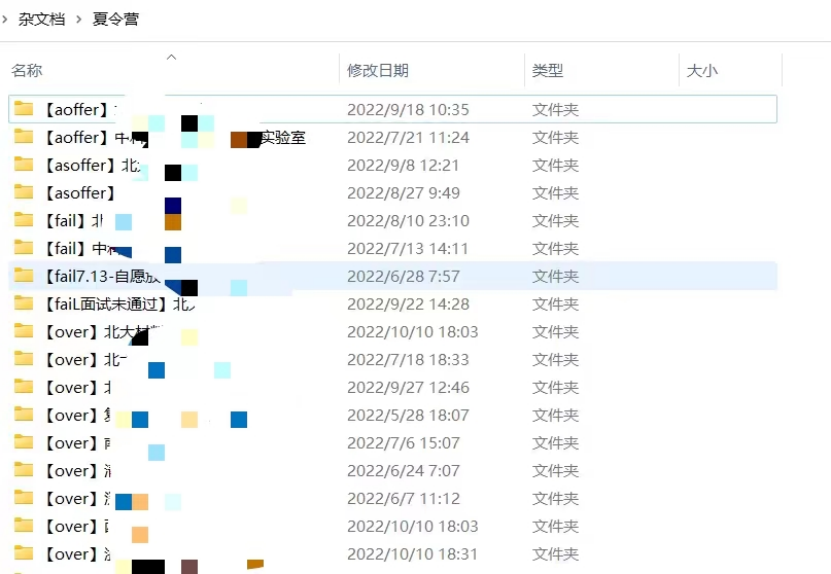Click the date 2022/7/6 15:07
The width and height of the screenshot is (831, 574).
[x=403, y=443]
